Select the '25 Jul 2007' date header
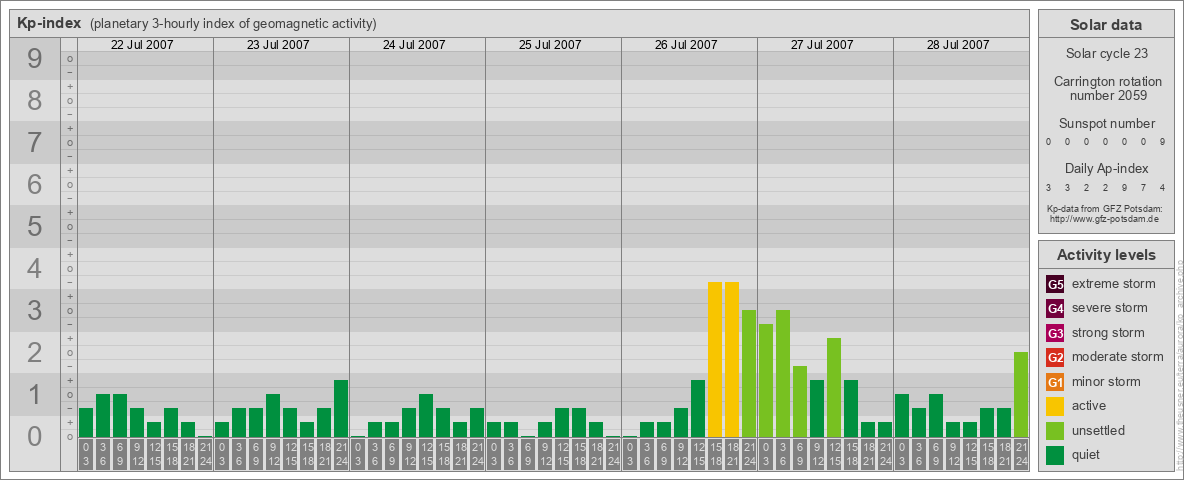Screen dimensions: 1184x480 (x=550, y=45)
